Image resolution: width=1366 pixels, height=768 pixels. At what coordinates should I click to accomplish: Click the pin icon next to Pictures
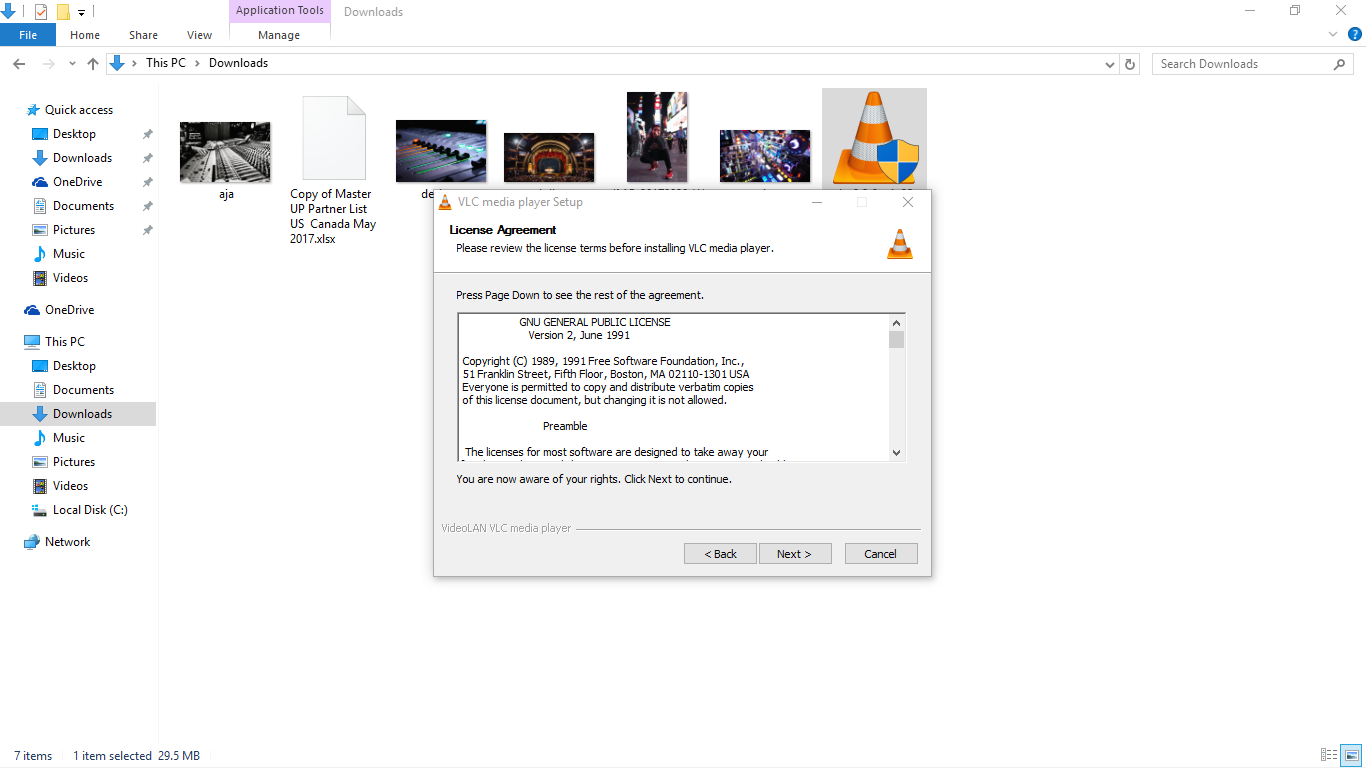(148, 230)
